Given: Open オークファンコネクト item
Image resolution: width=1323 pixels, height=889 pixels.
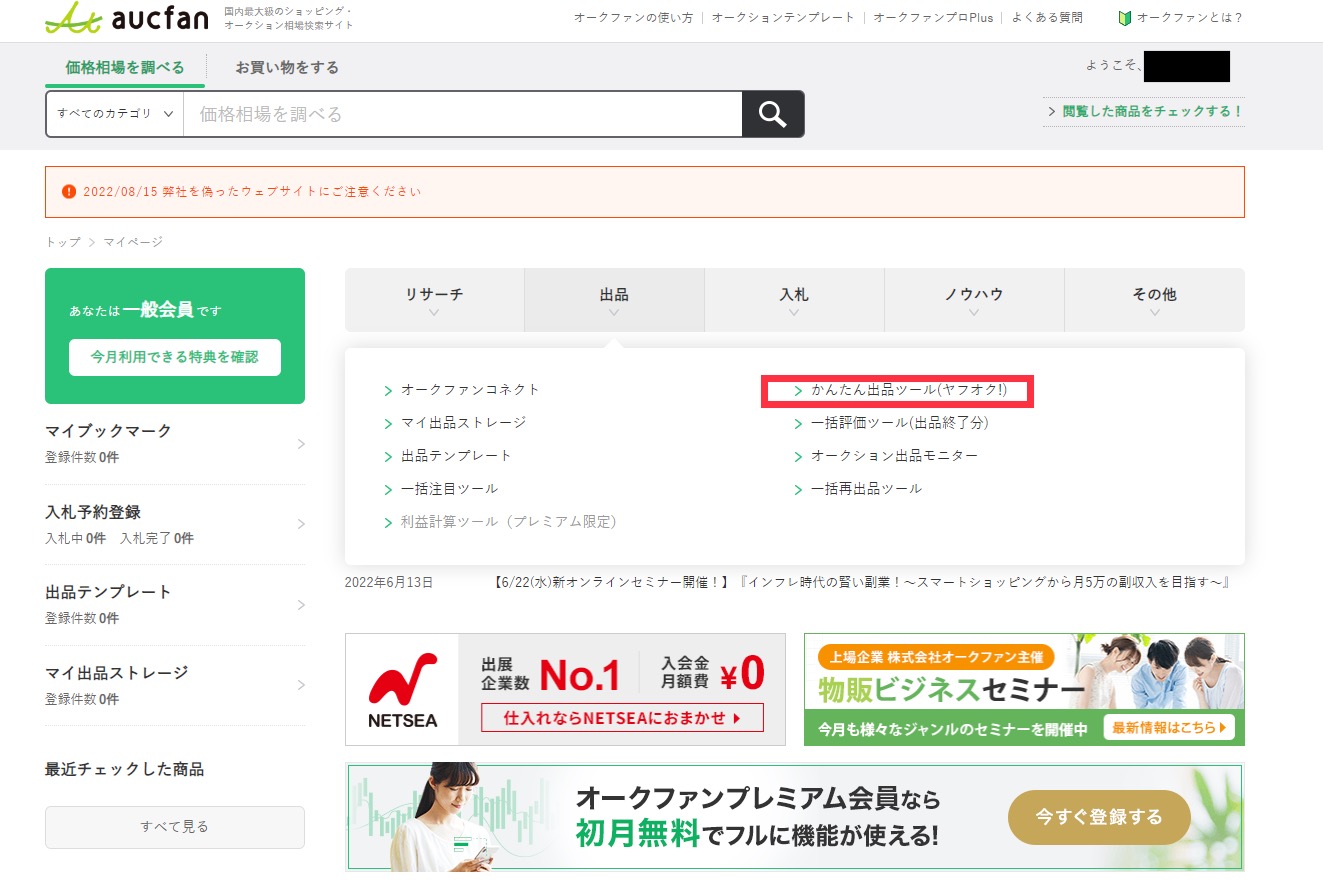Looking at the screenshot, I should (x=470, y=390).
